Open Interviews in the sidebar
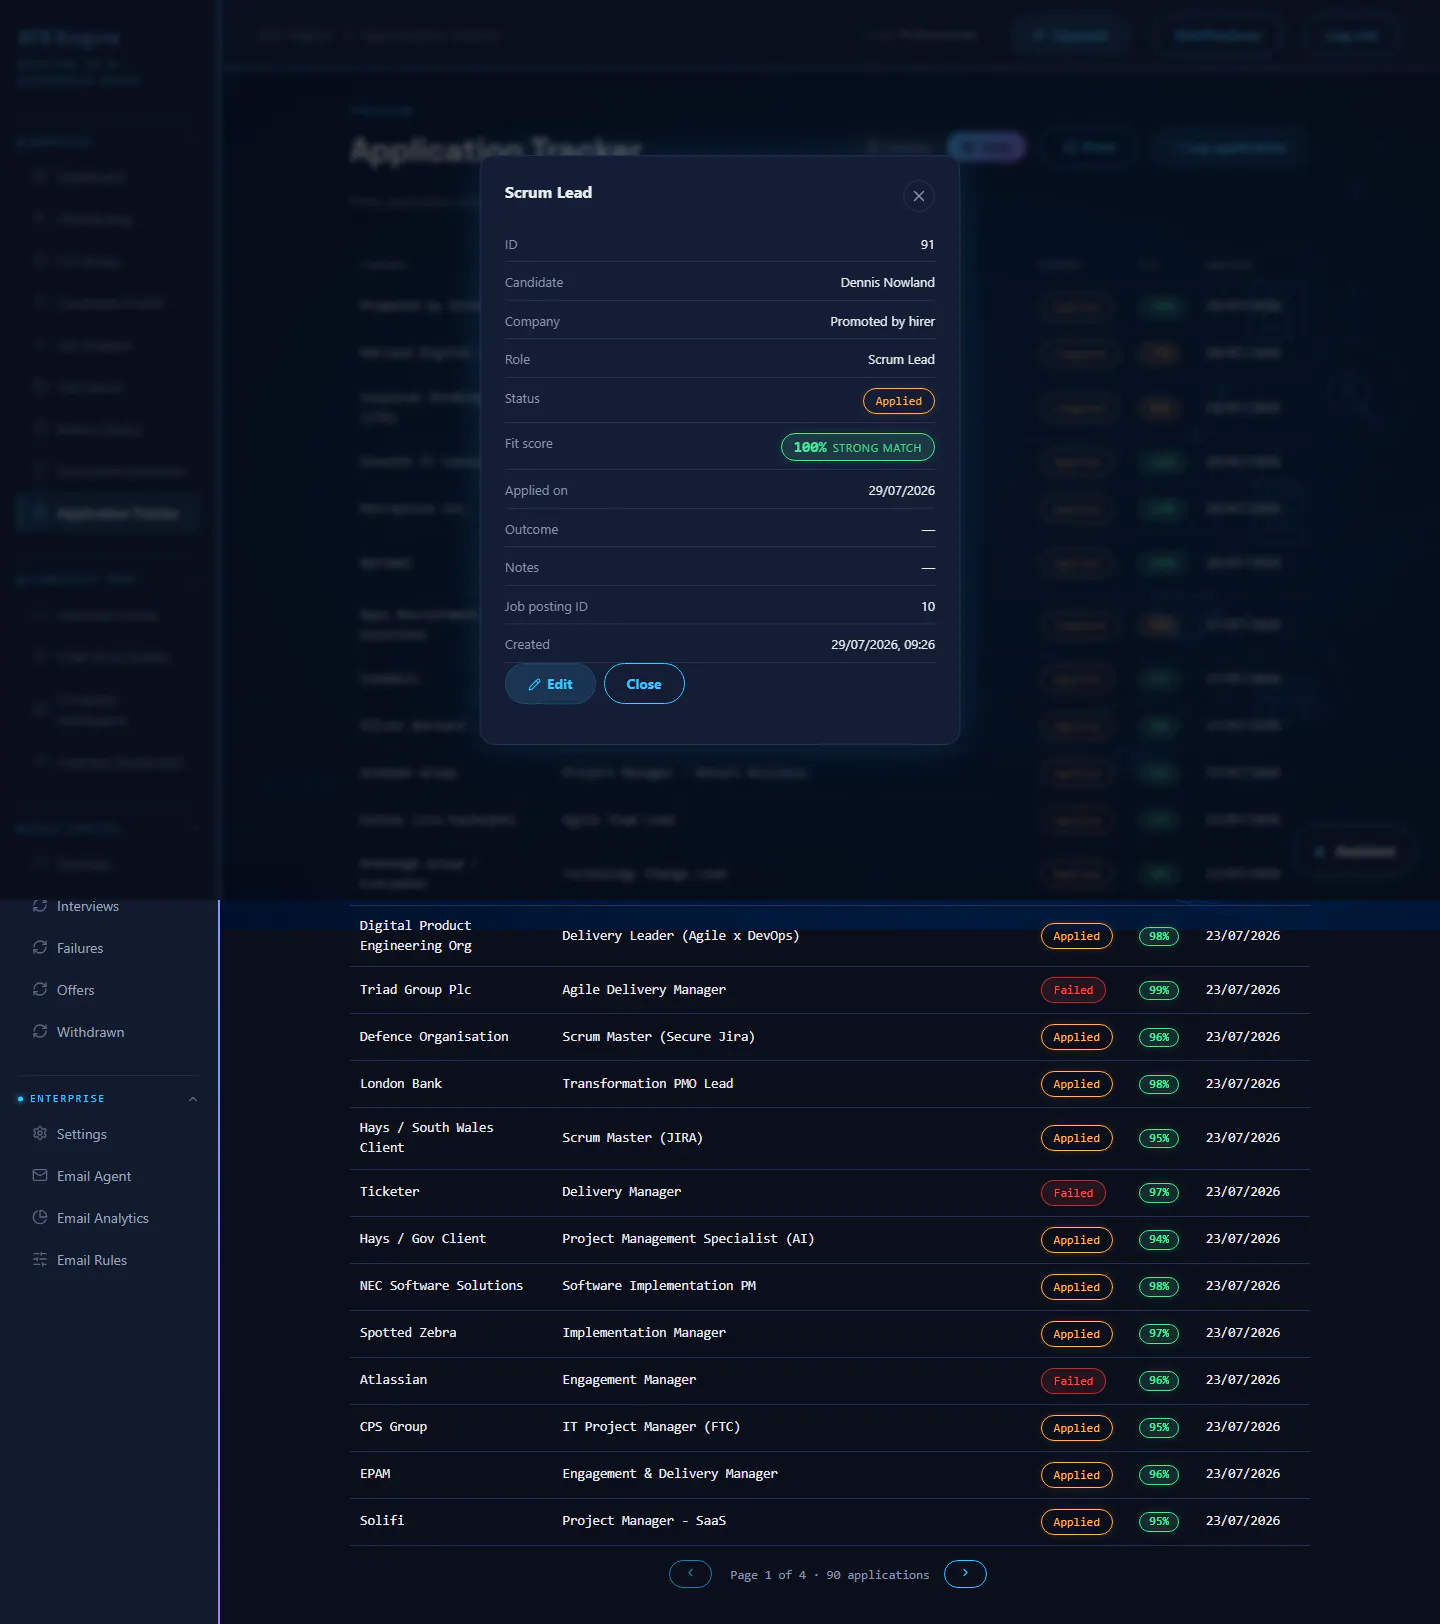 click(x=88, y=906)
